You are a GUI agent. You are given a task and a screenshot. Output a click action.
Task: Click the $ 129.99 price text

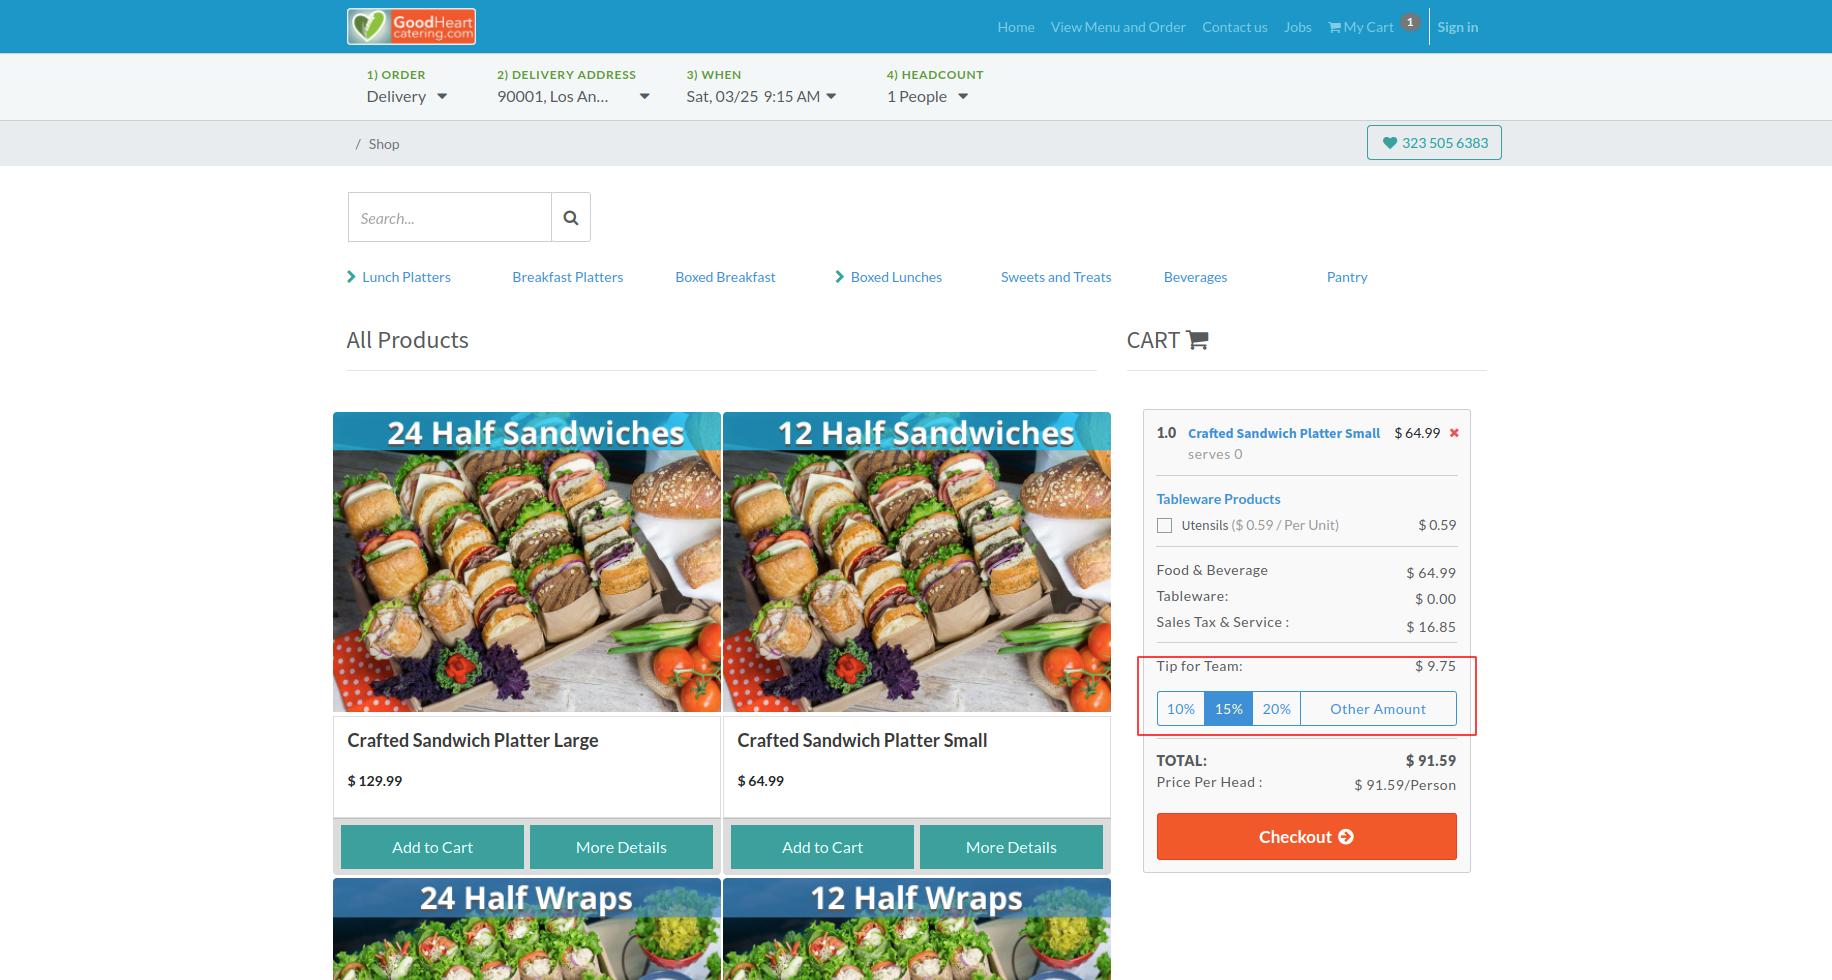coord(375,781)
